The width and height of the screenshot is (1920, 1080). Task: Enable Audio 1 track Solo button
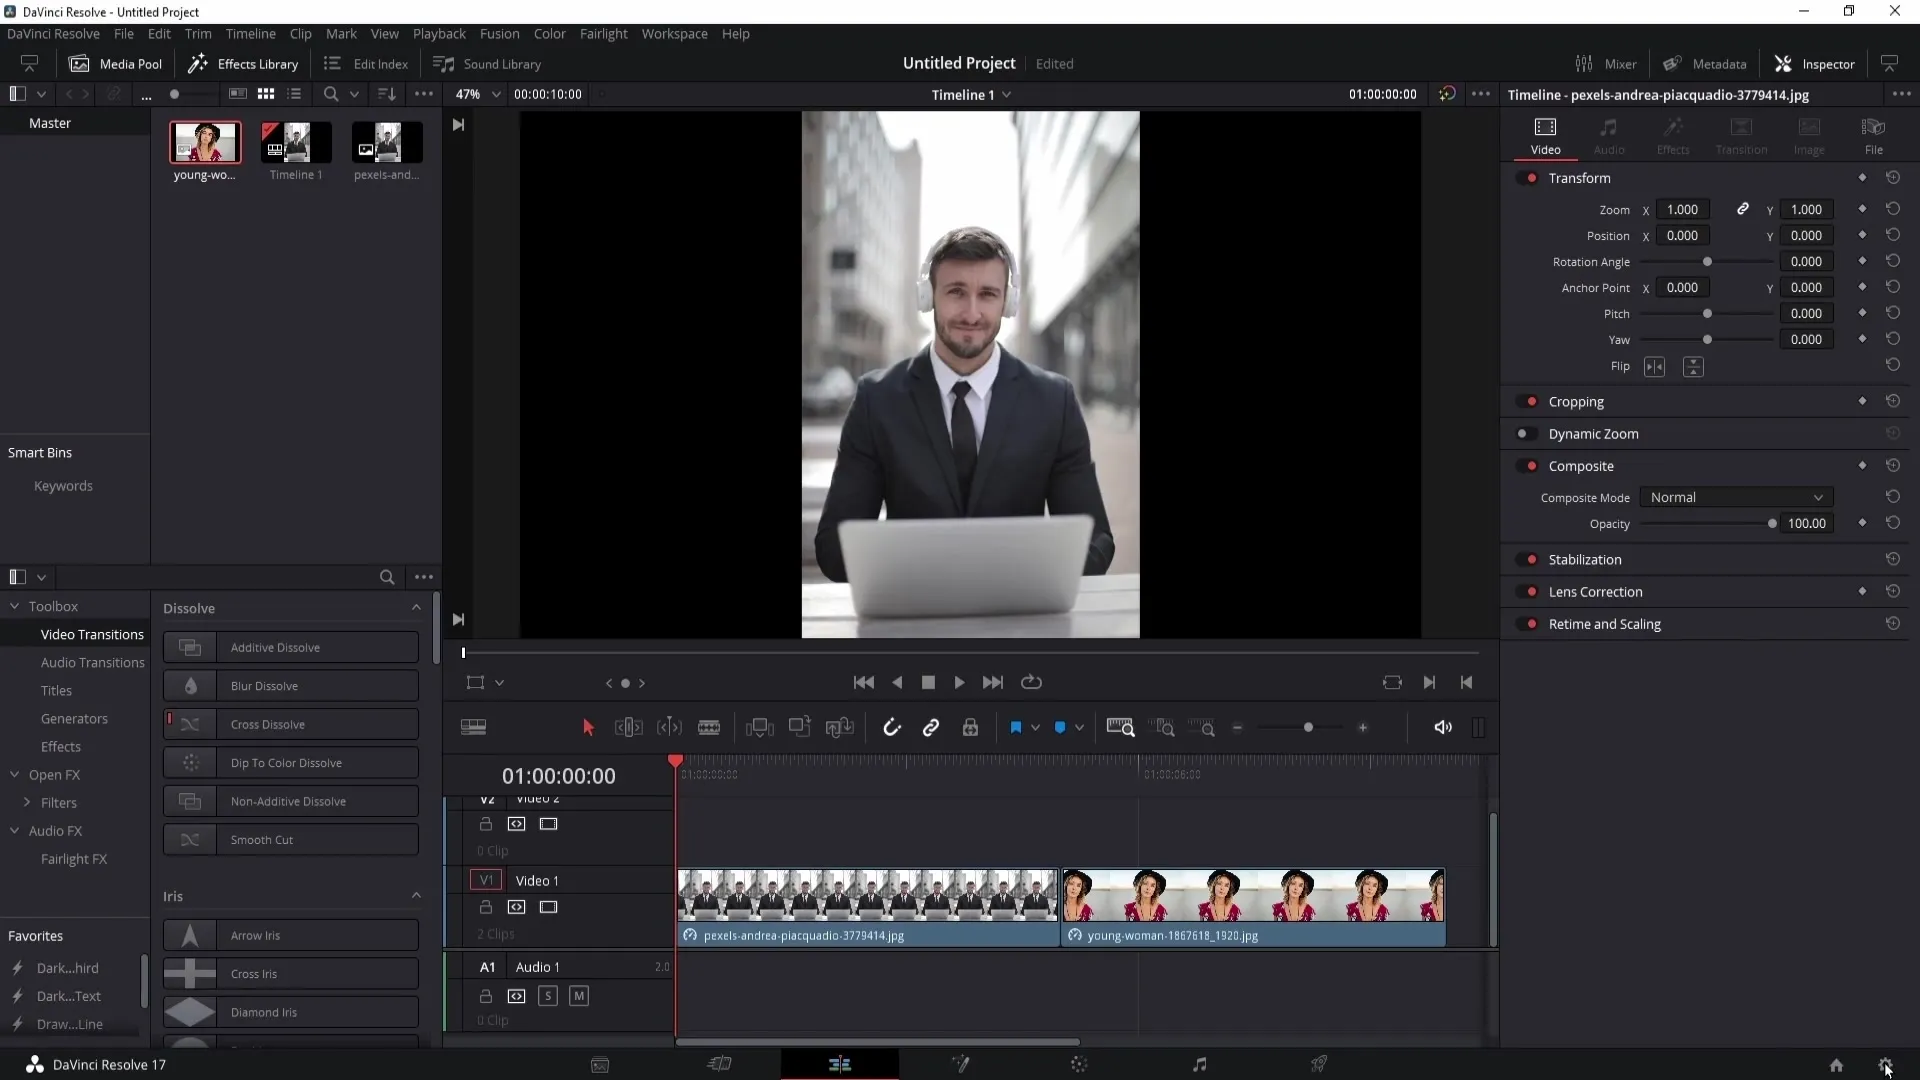(x=547, y=996)
